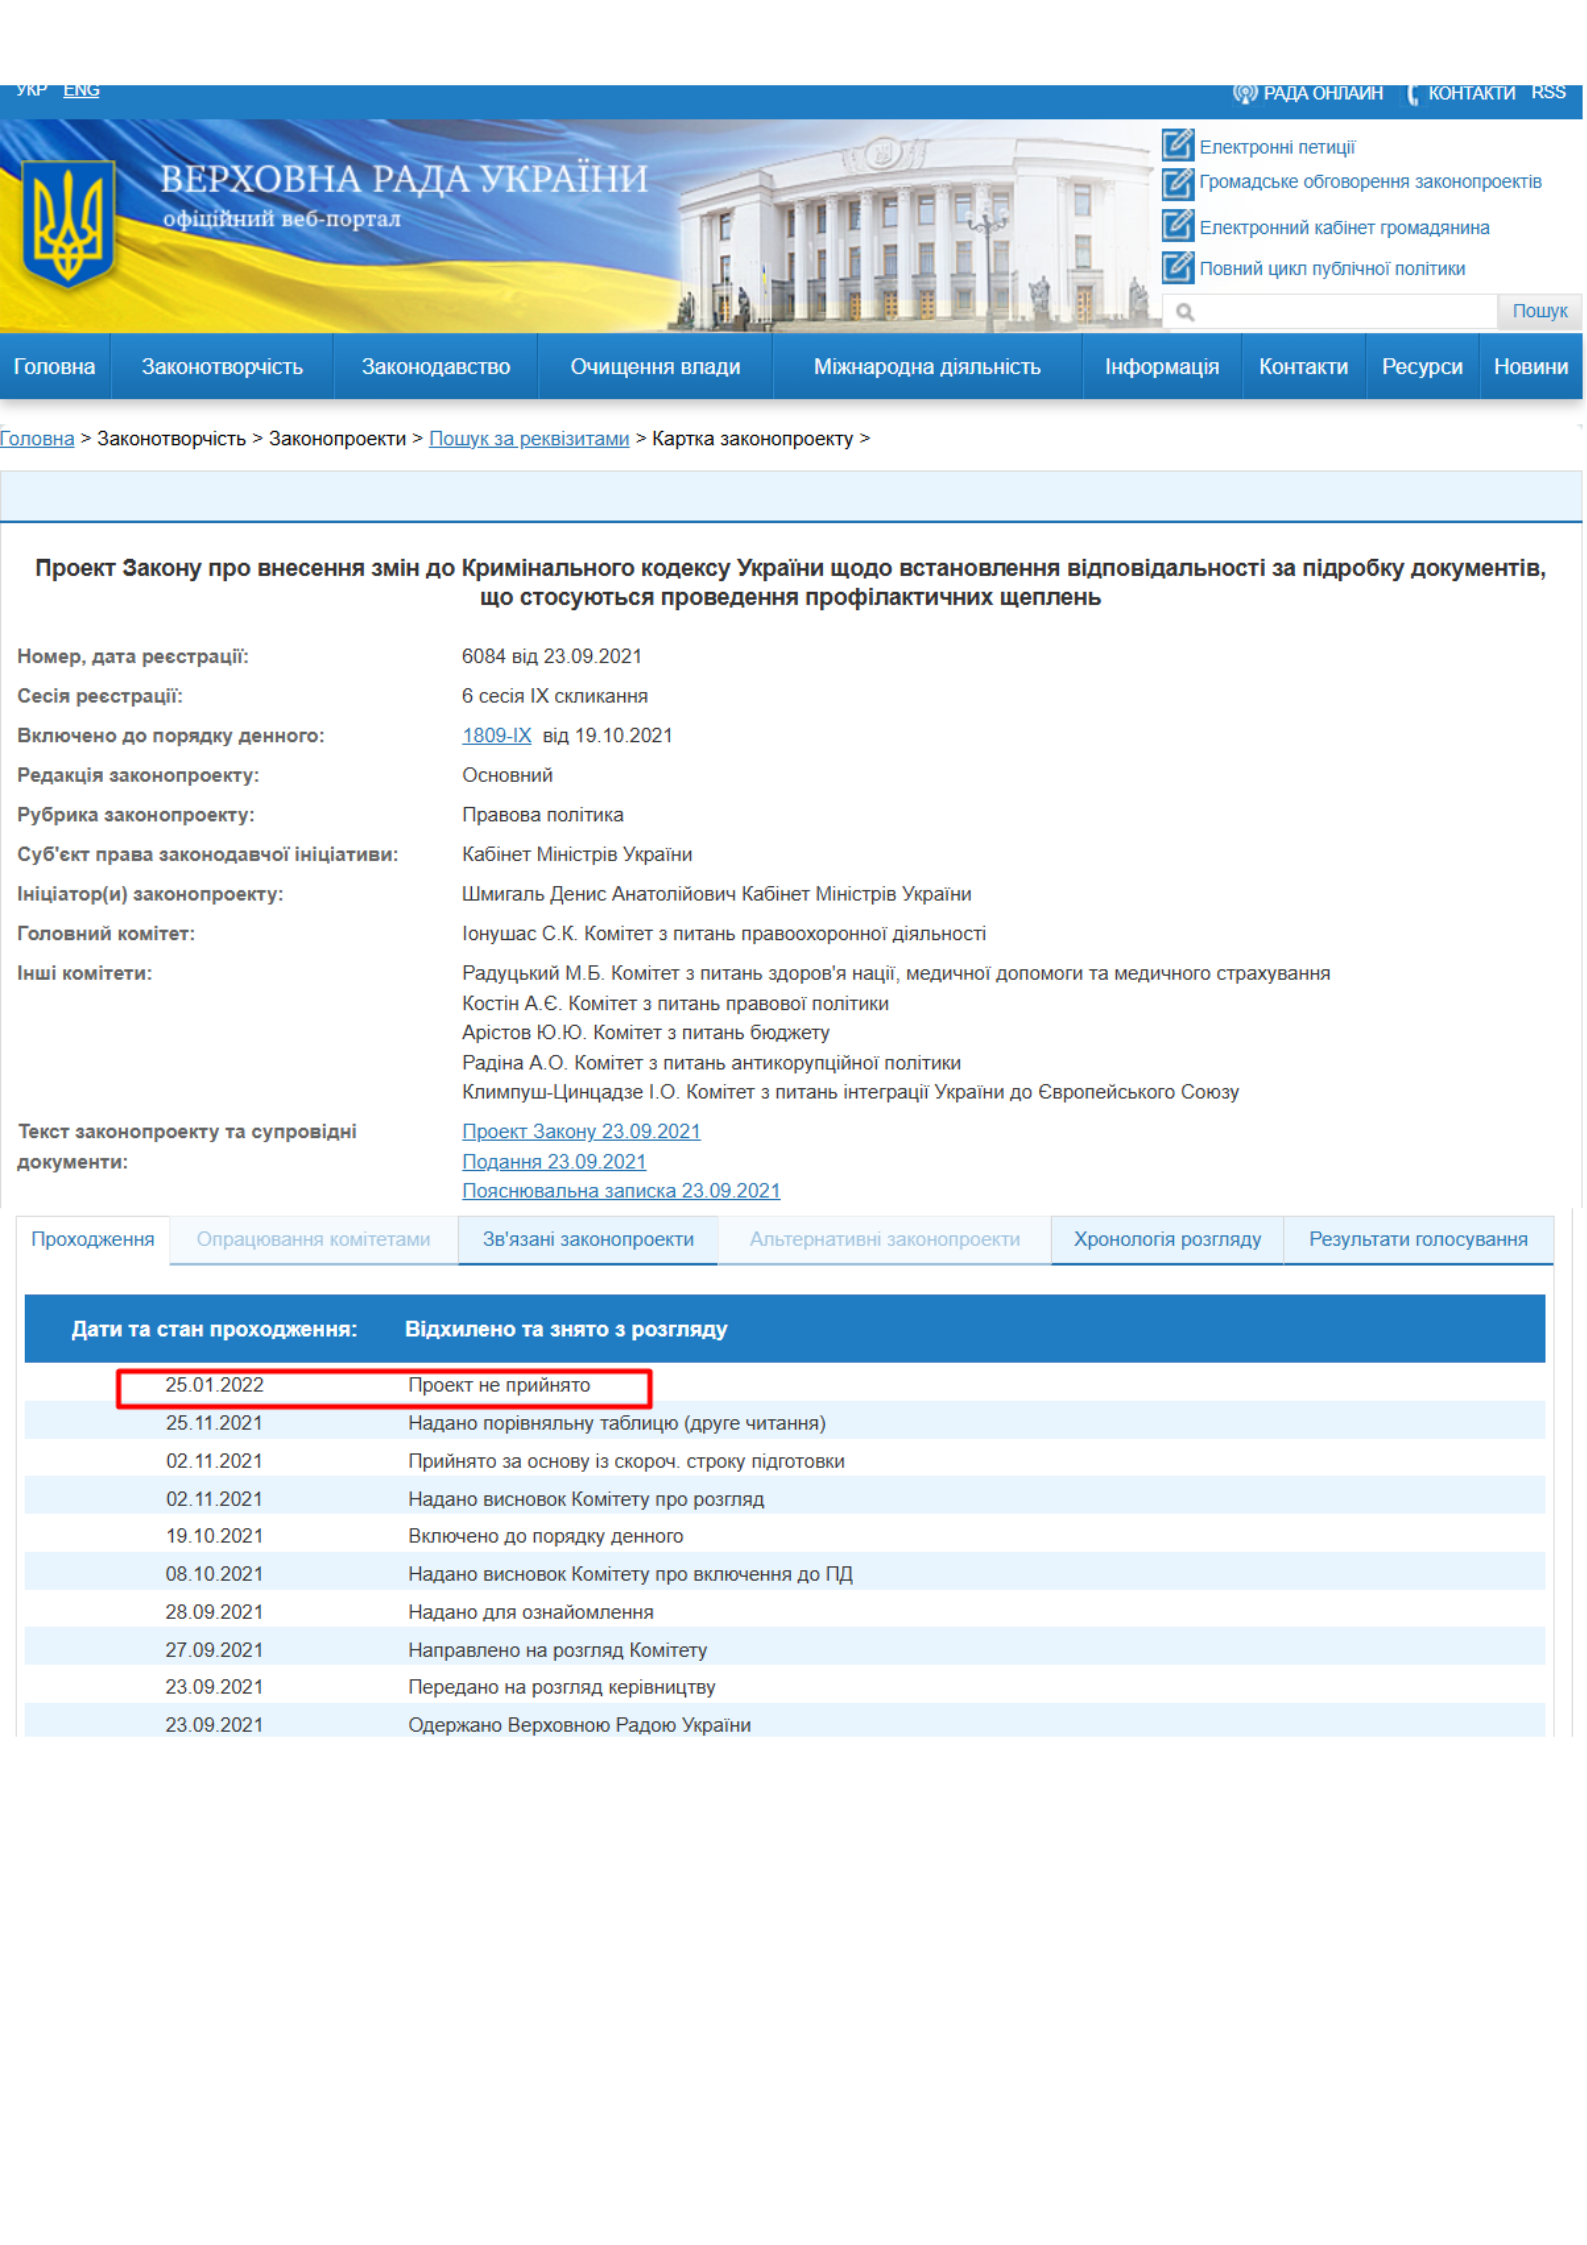The height and width of the screenshot is (2245, 1587).
Task: Click 'Кабінет Міністрів України' subject value
Action: coord(577,855)
